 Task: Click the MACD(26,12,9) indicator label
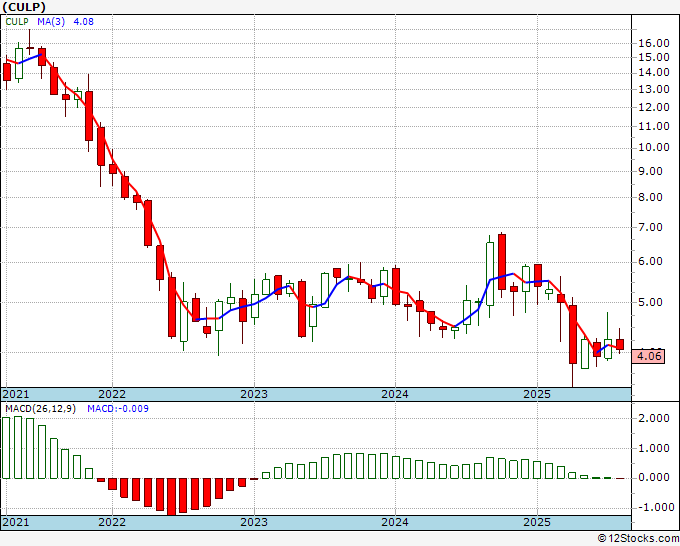pyautogui.click(x=40, y=409)
